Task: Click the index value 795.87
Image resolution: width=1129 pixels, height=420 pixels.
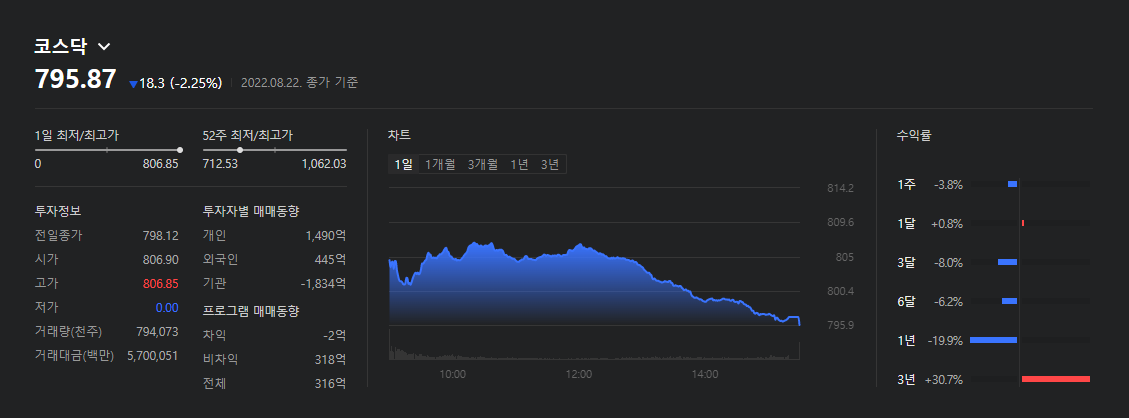Action: pyautogui.click(x=76, y=79)
